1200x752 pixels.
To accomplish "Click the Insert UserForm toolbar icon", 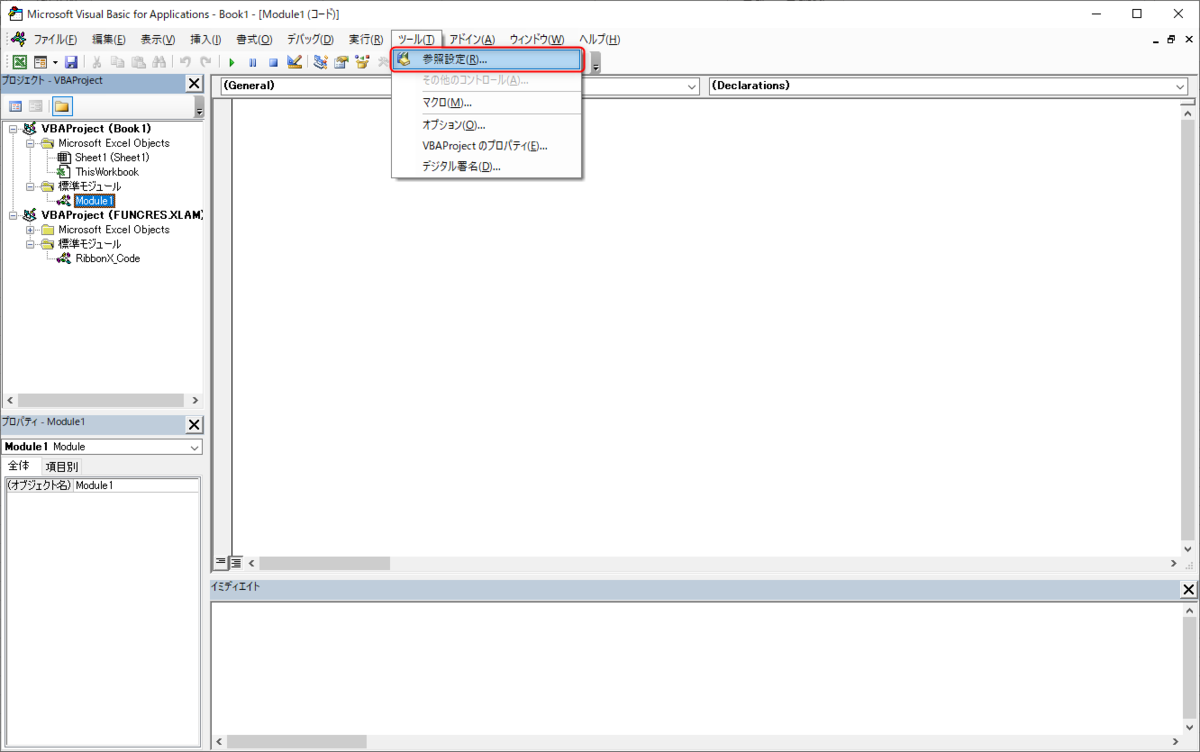I will tap(40, 62).
